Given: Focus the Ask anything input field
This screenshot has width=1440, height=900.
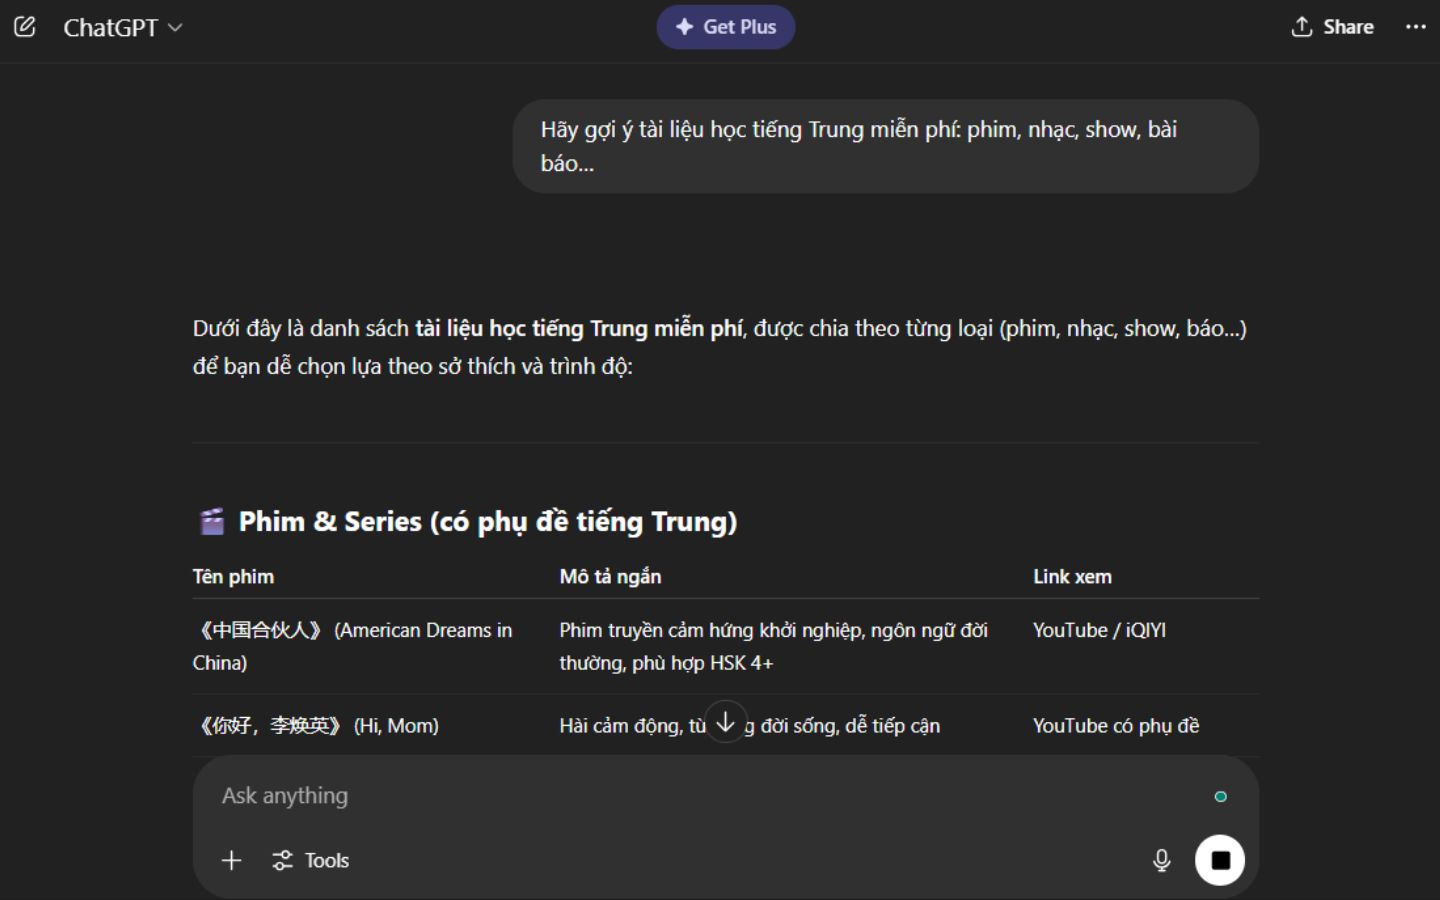Looking at the screenshot, I should (700, 796).
